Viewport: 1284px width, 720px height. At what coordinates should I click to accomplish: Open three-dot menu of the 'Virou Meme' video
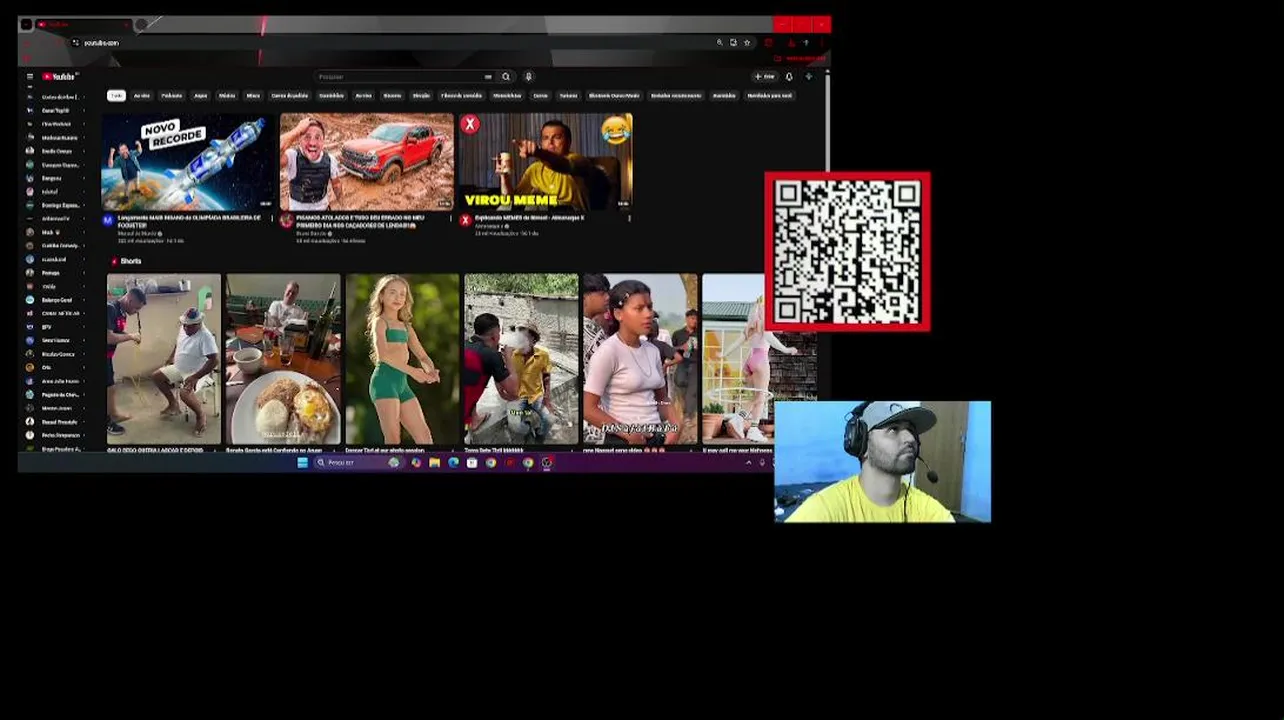(x=629, y=217)
